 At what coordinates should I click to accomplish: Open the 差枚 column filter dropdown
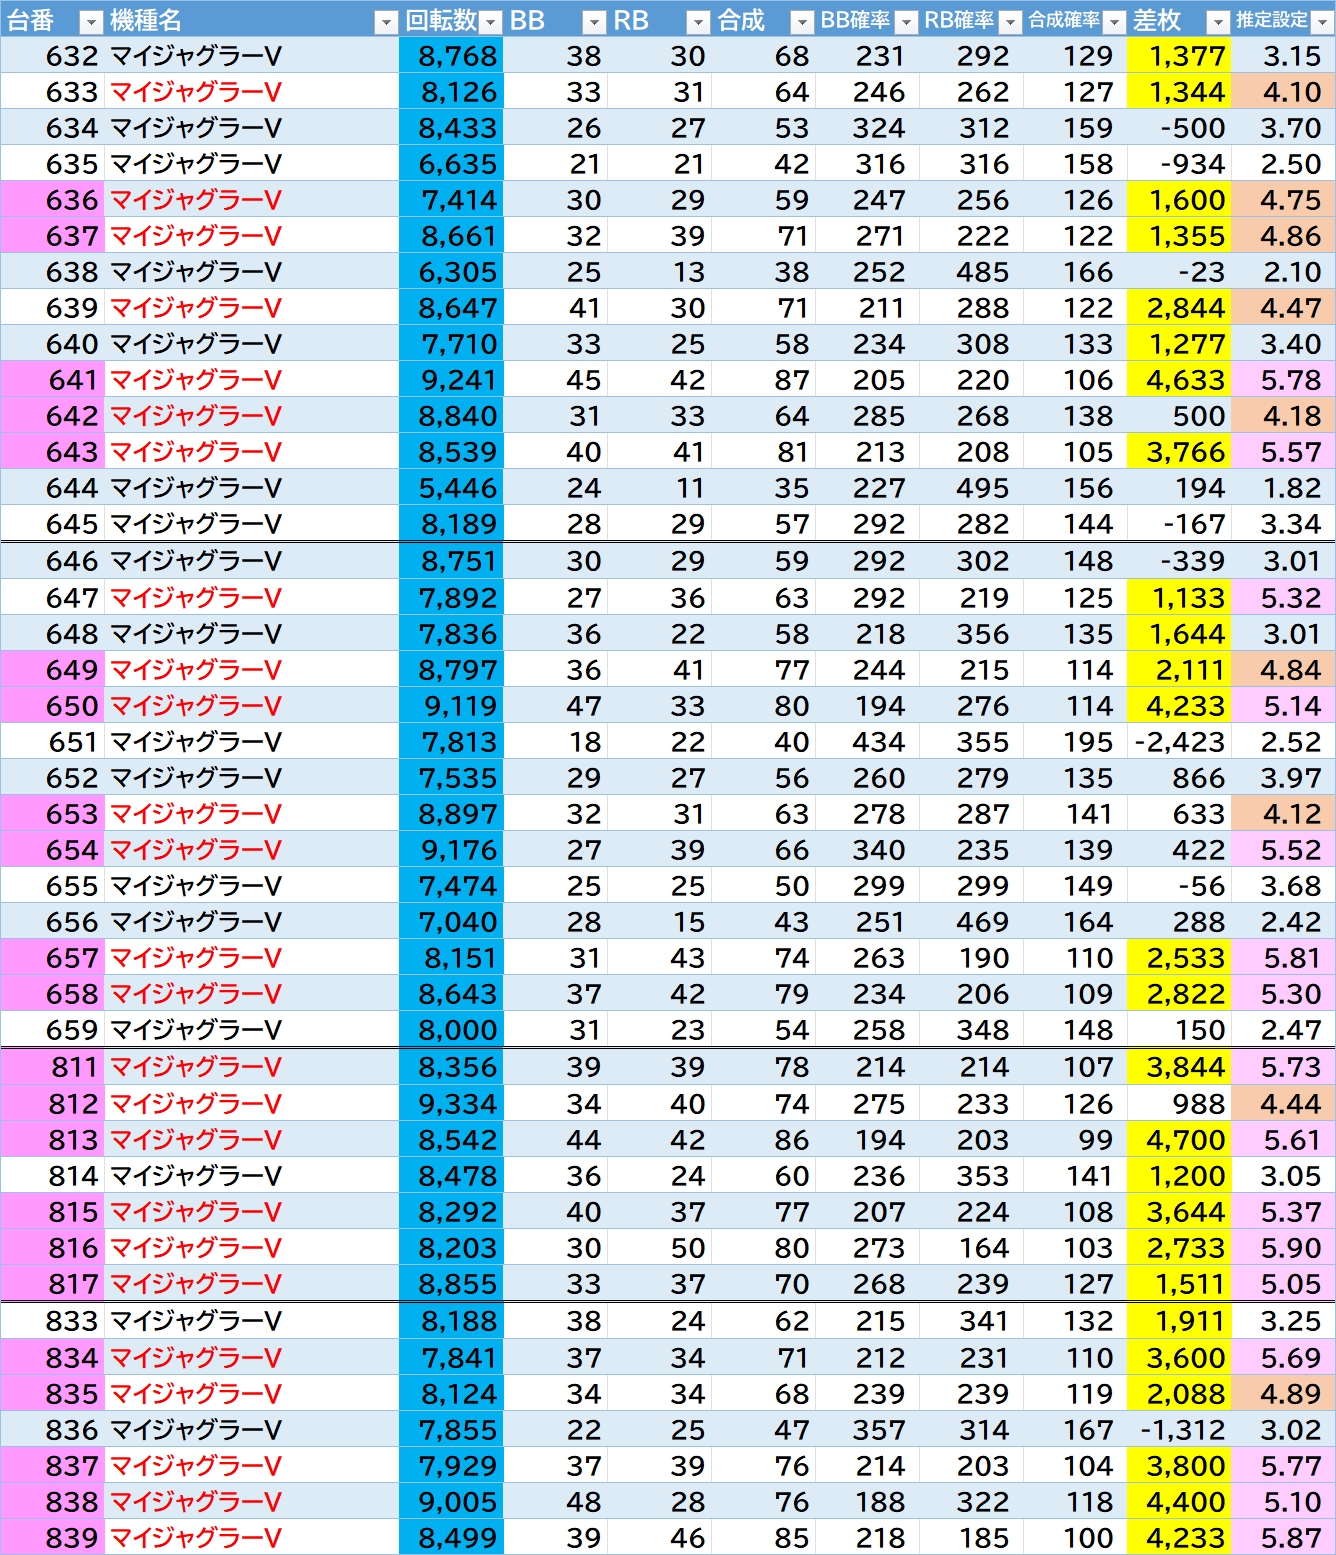click(x=1218, y=22)
